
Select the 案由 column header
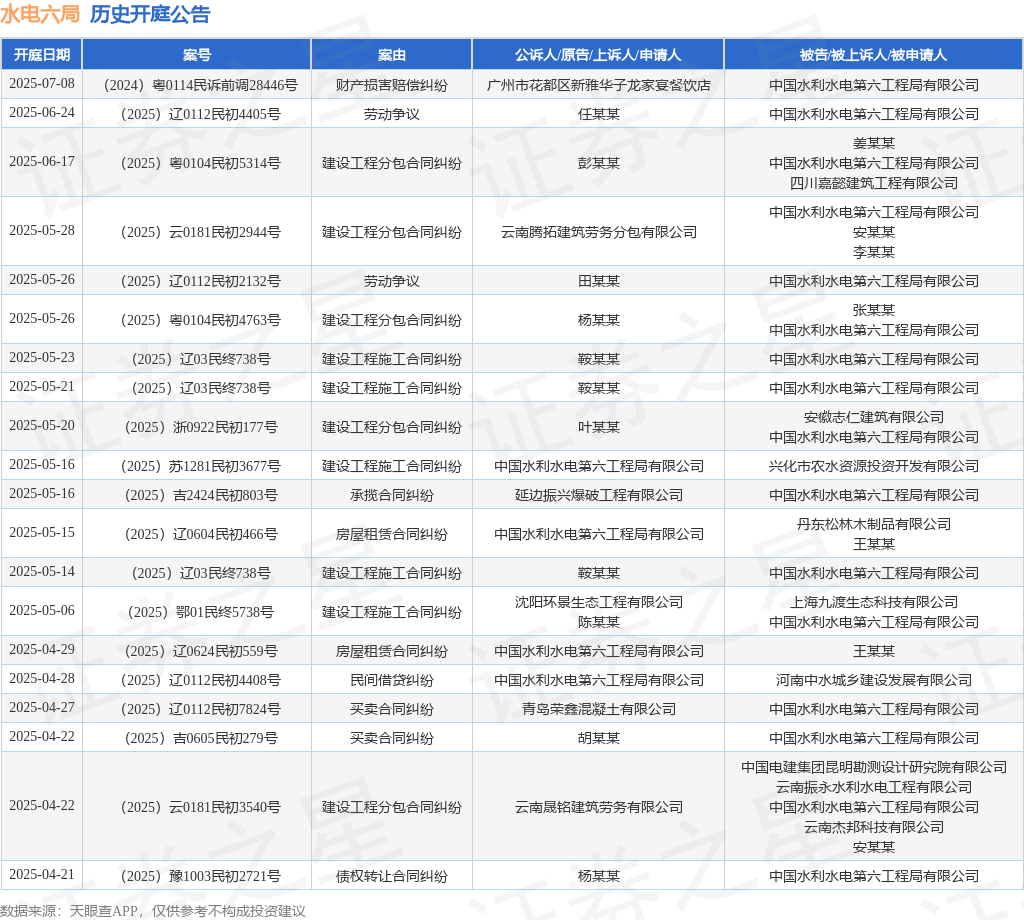point(392,55)
